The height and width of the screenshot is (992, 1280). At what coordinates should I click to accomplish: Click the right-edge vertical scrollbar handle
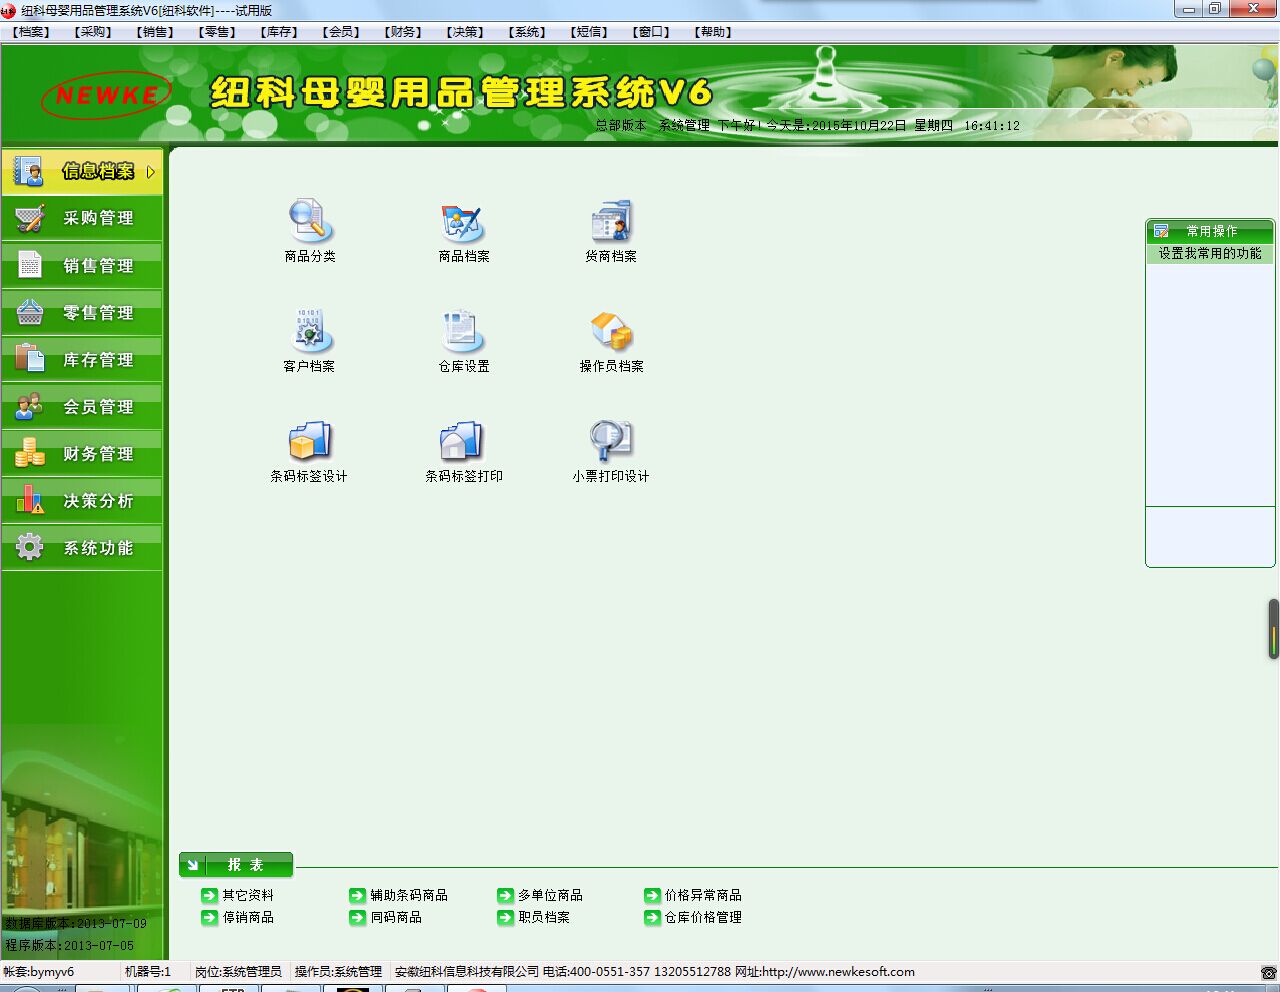1273,629
